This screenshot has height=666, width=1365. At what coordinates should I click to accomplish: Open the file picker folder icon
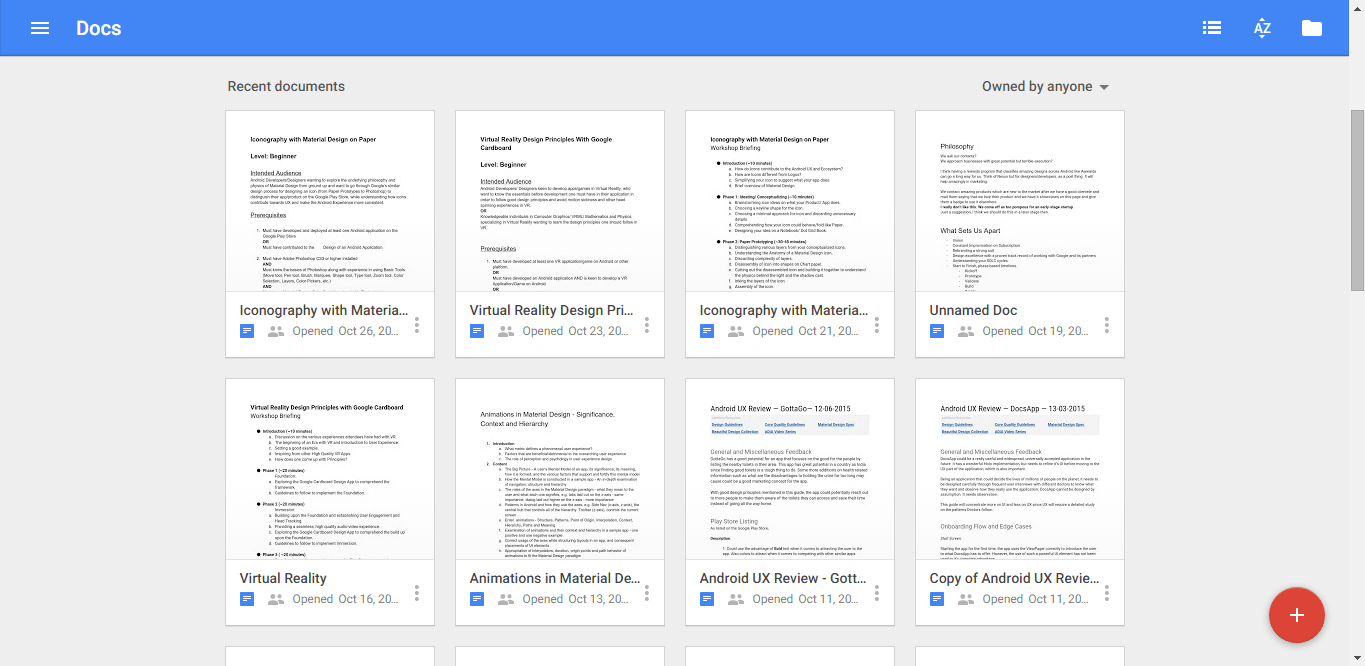coord(1312,28)
